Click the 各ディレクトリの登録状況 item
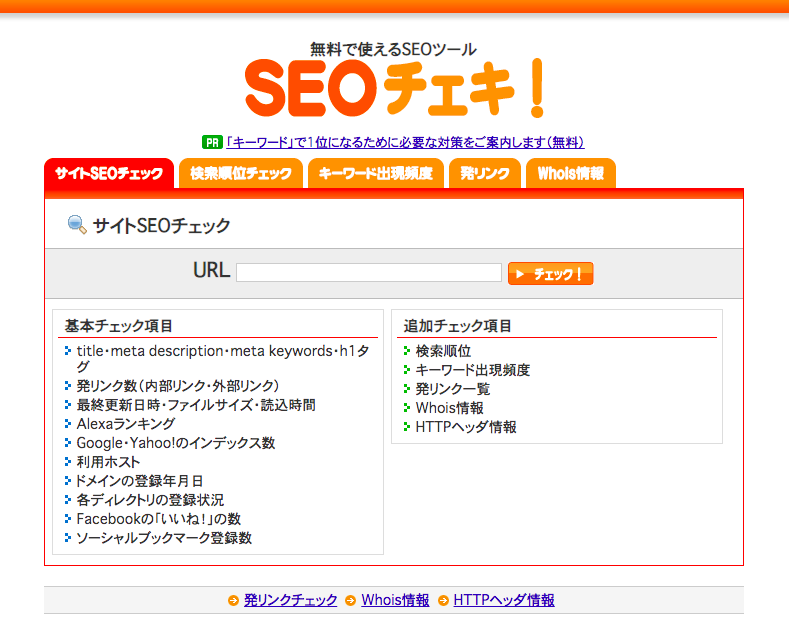 tap(150, 500)
